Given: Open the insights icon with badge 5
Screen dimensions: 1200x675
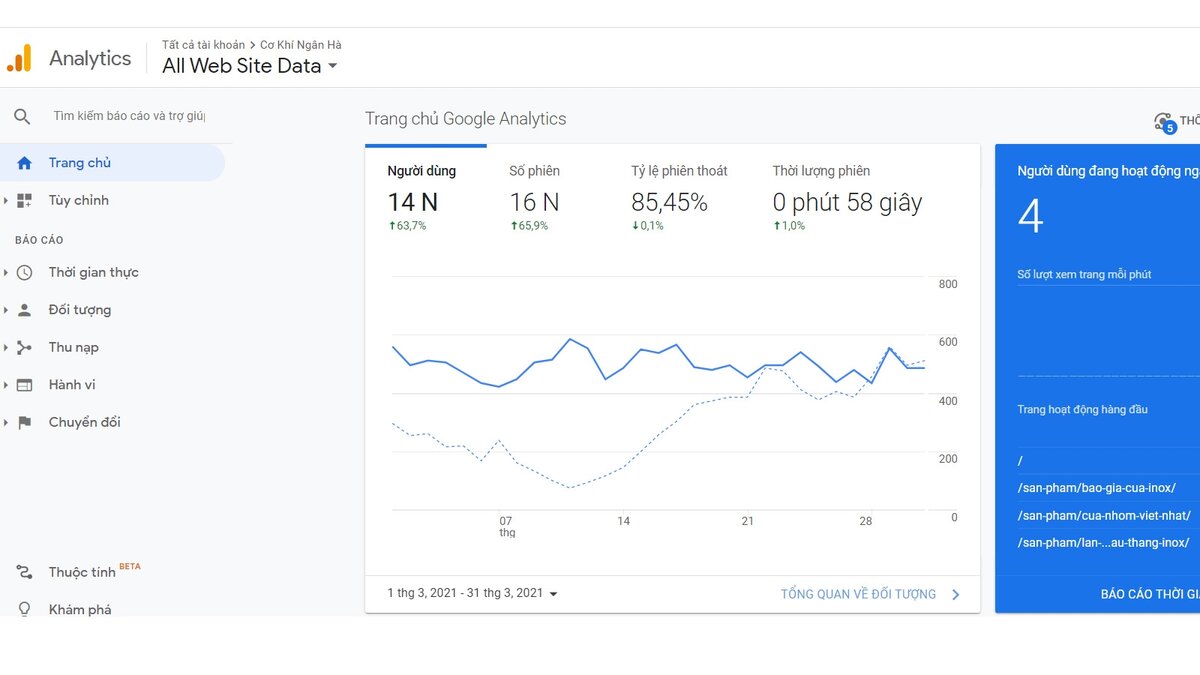Looking at the screenshot, I should coord(1165,122).
